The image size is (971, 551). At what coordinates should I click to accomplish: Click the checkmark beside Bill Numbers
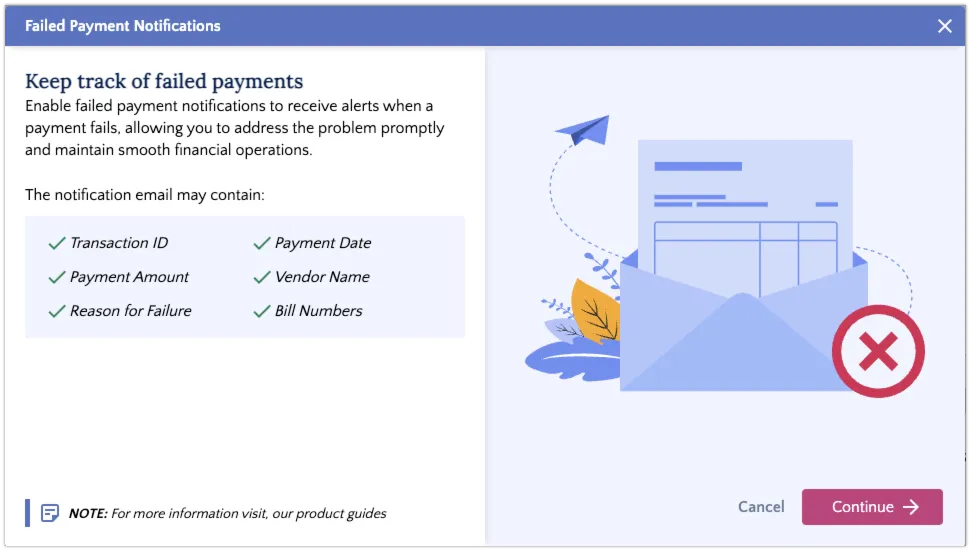coord(262,311)
